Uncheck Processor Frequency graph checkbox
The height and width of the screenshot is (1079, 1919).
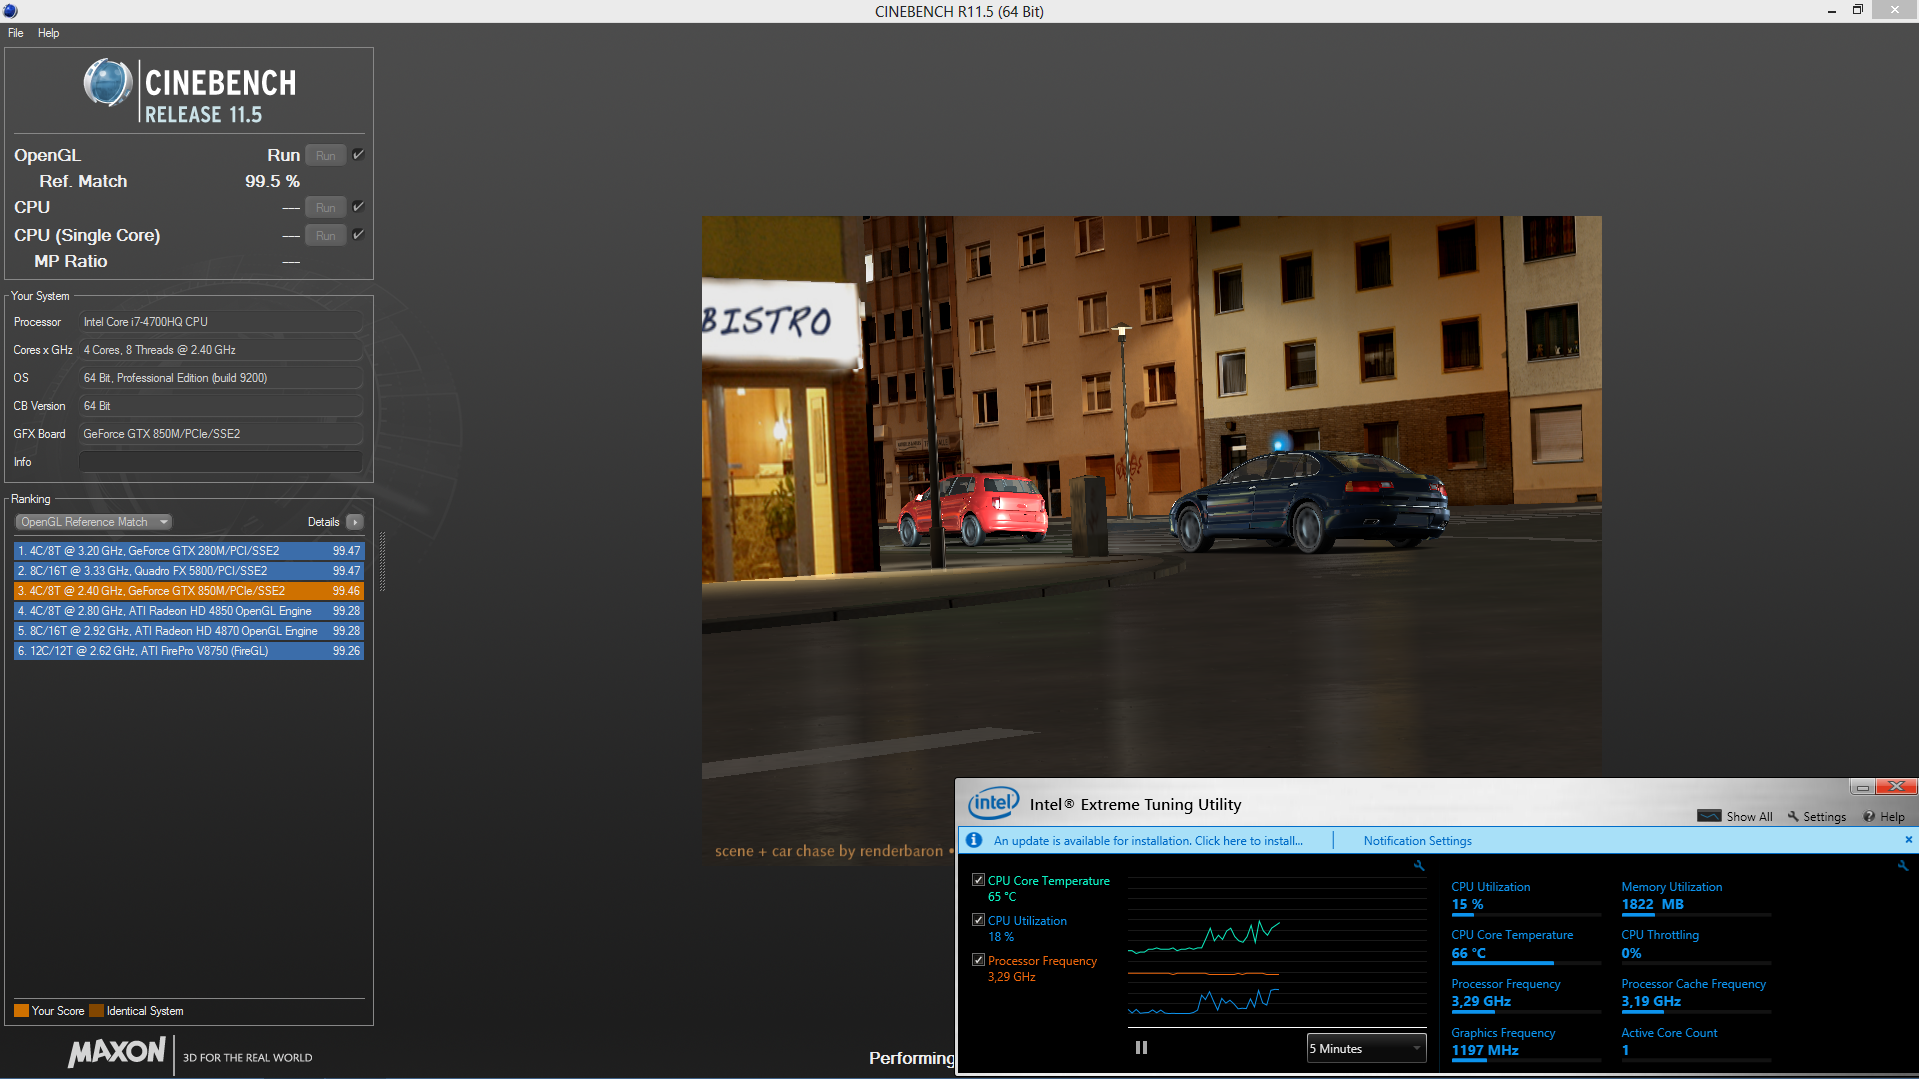[x=978, y=960]
